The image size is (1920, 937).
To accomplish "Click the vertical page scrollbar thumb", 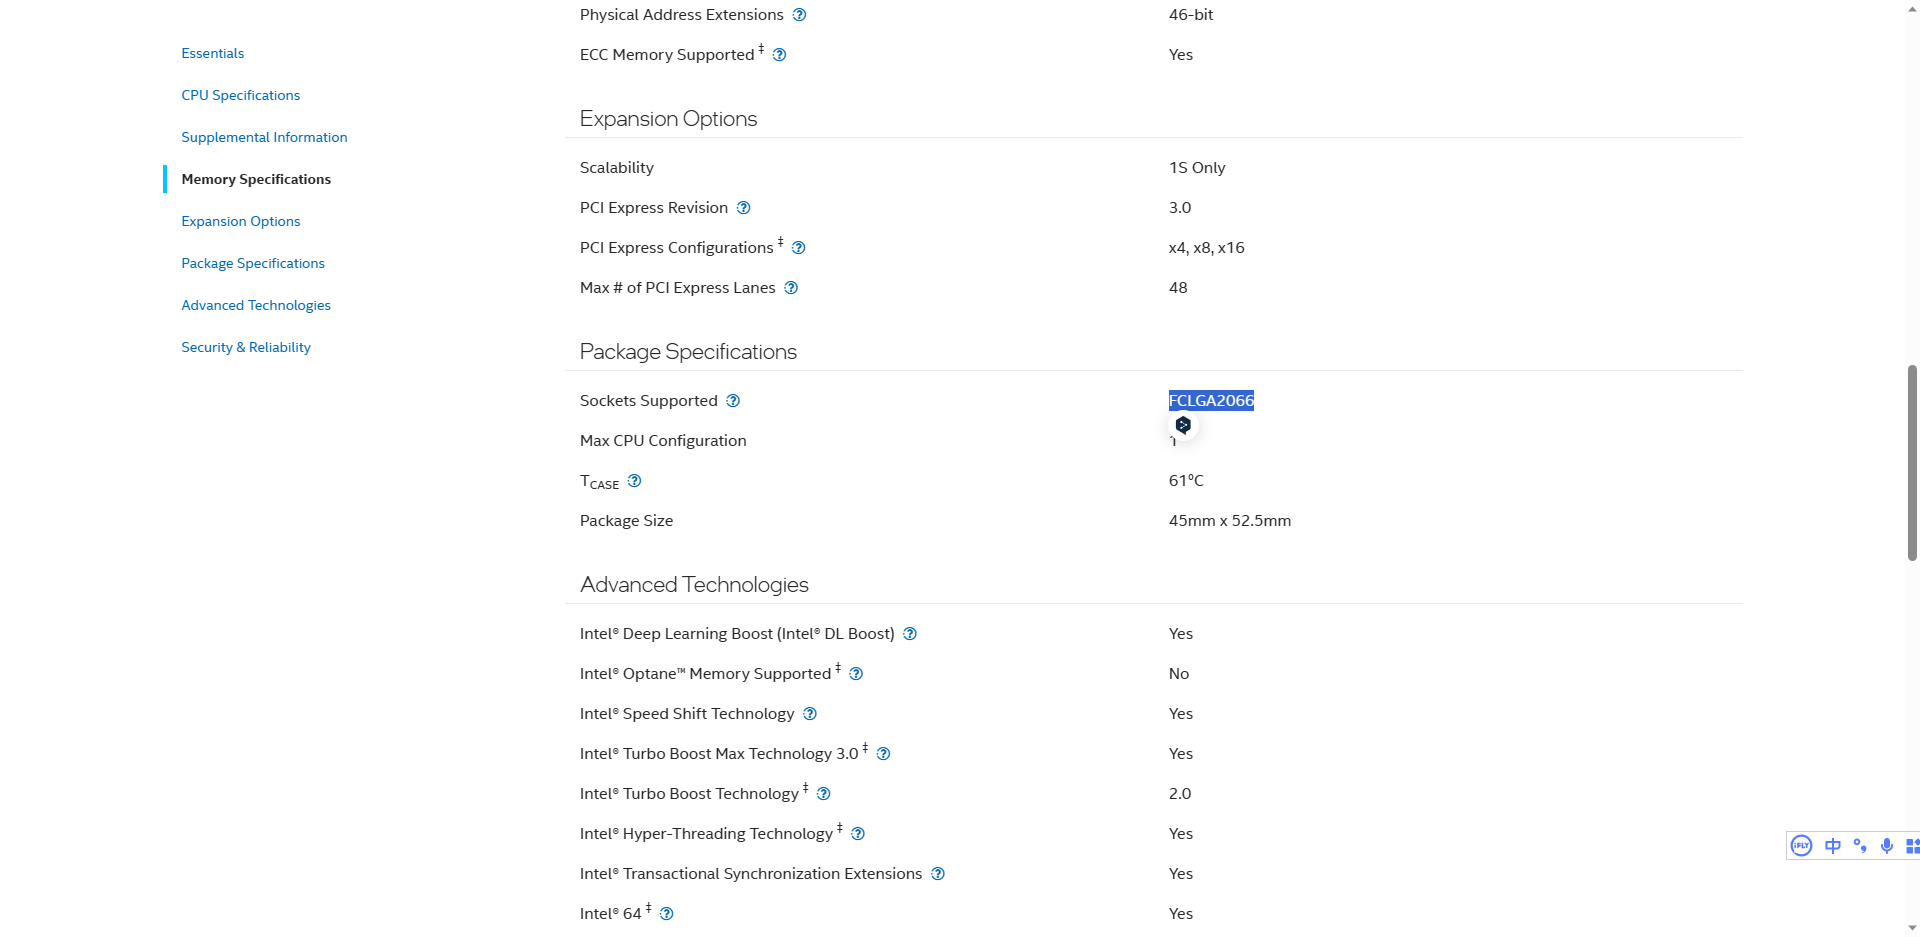I will tap(1912, 462).
